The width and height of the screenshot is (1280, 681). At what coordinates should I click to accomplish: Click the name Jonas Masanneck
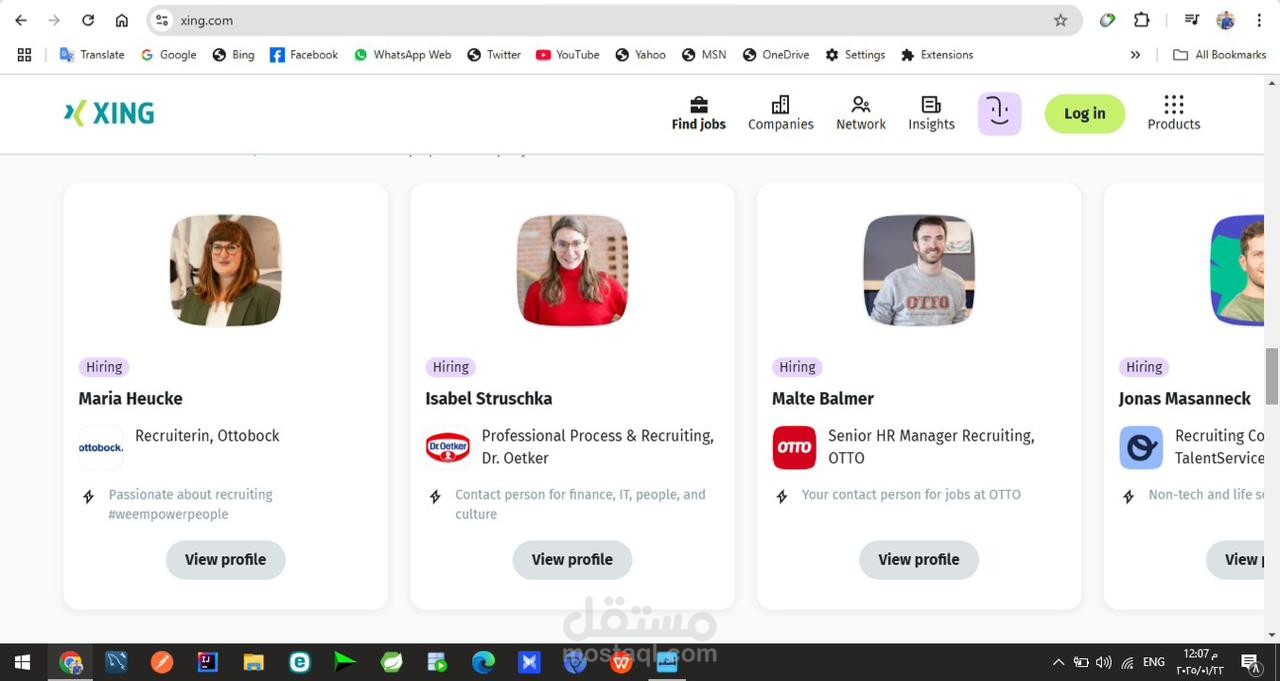(x=1185, y=398)
